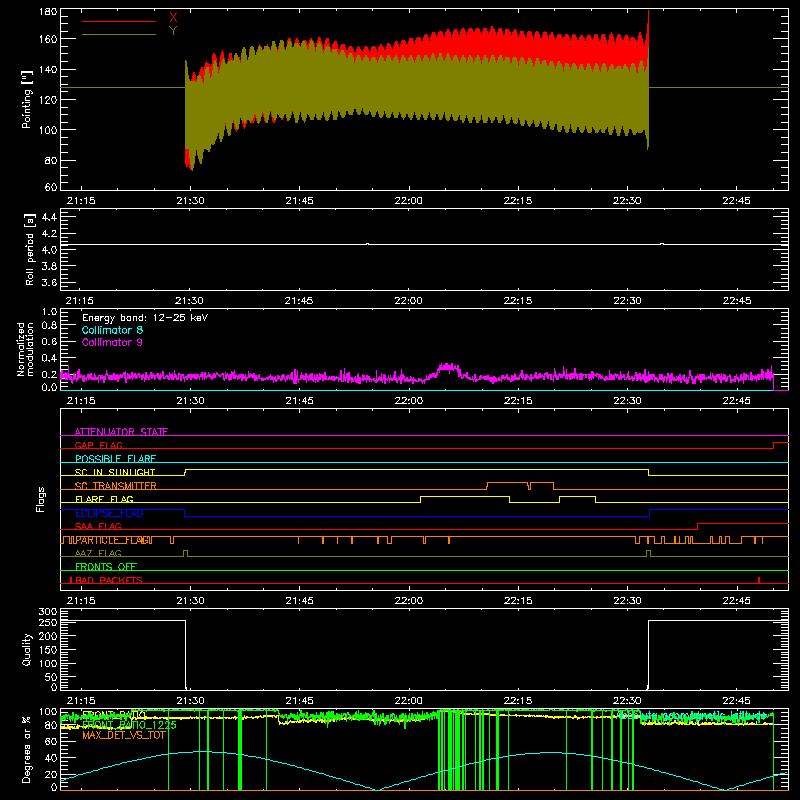Click 22:45 time label under Roll period plot
This screenshot has width=800, height=800.
click(x=736, y=301)
